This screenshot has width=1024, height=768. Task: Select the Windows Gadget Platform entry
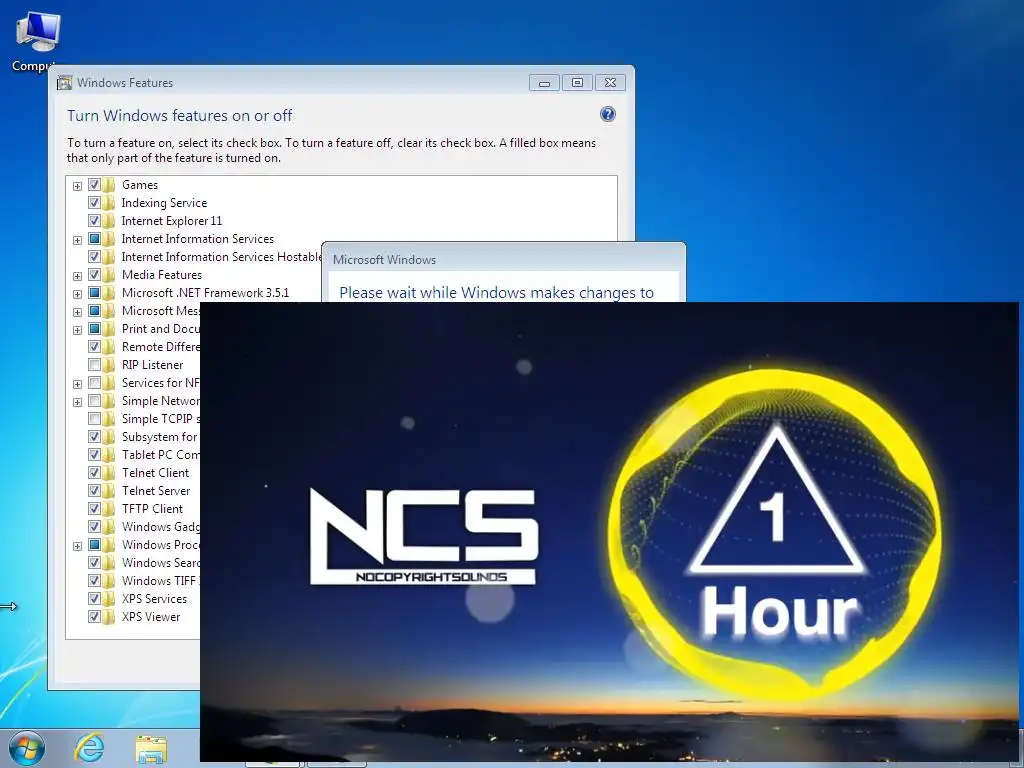point(160,526)
